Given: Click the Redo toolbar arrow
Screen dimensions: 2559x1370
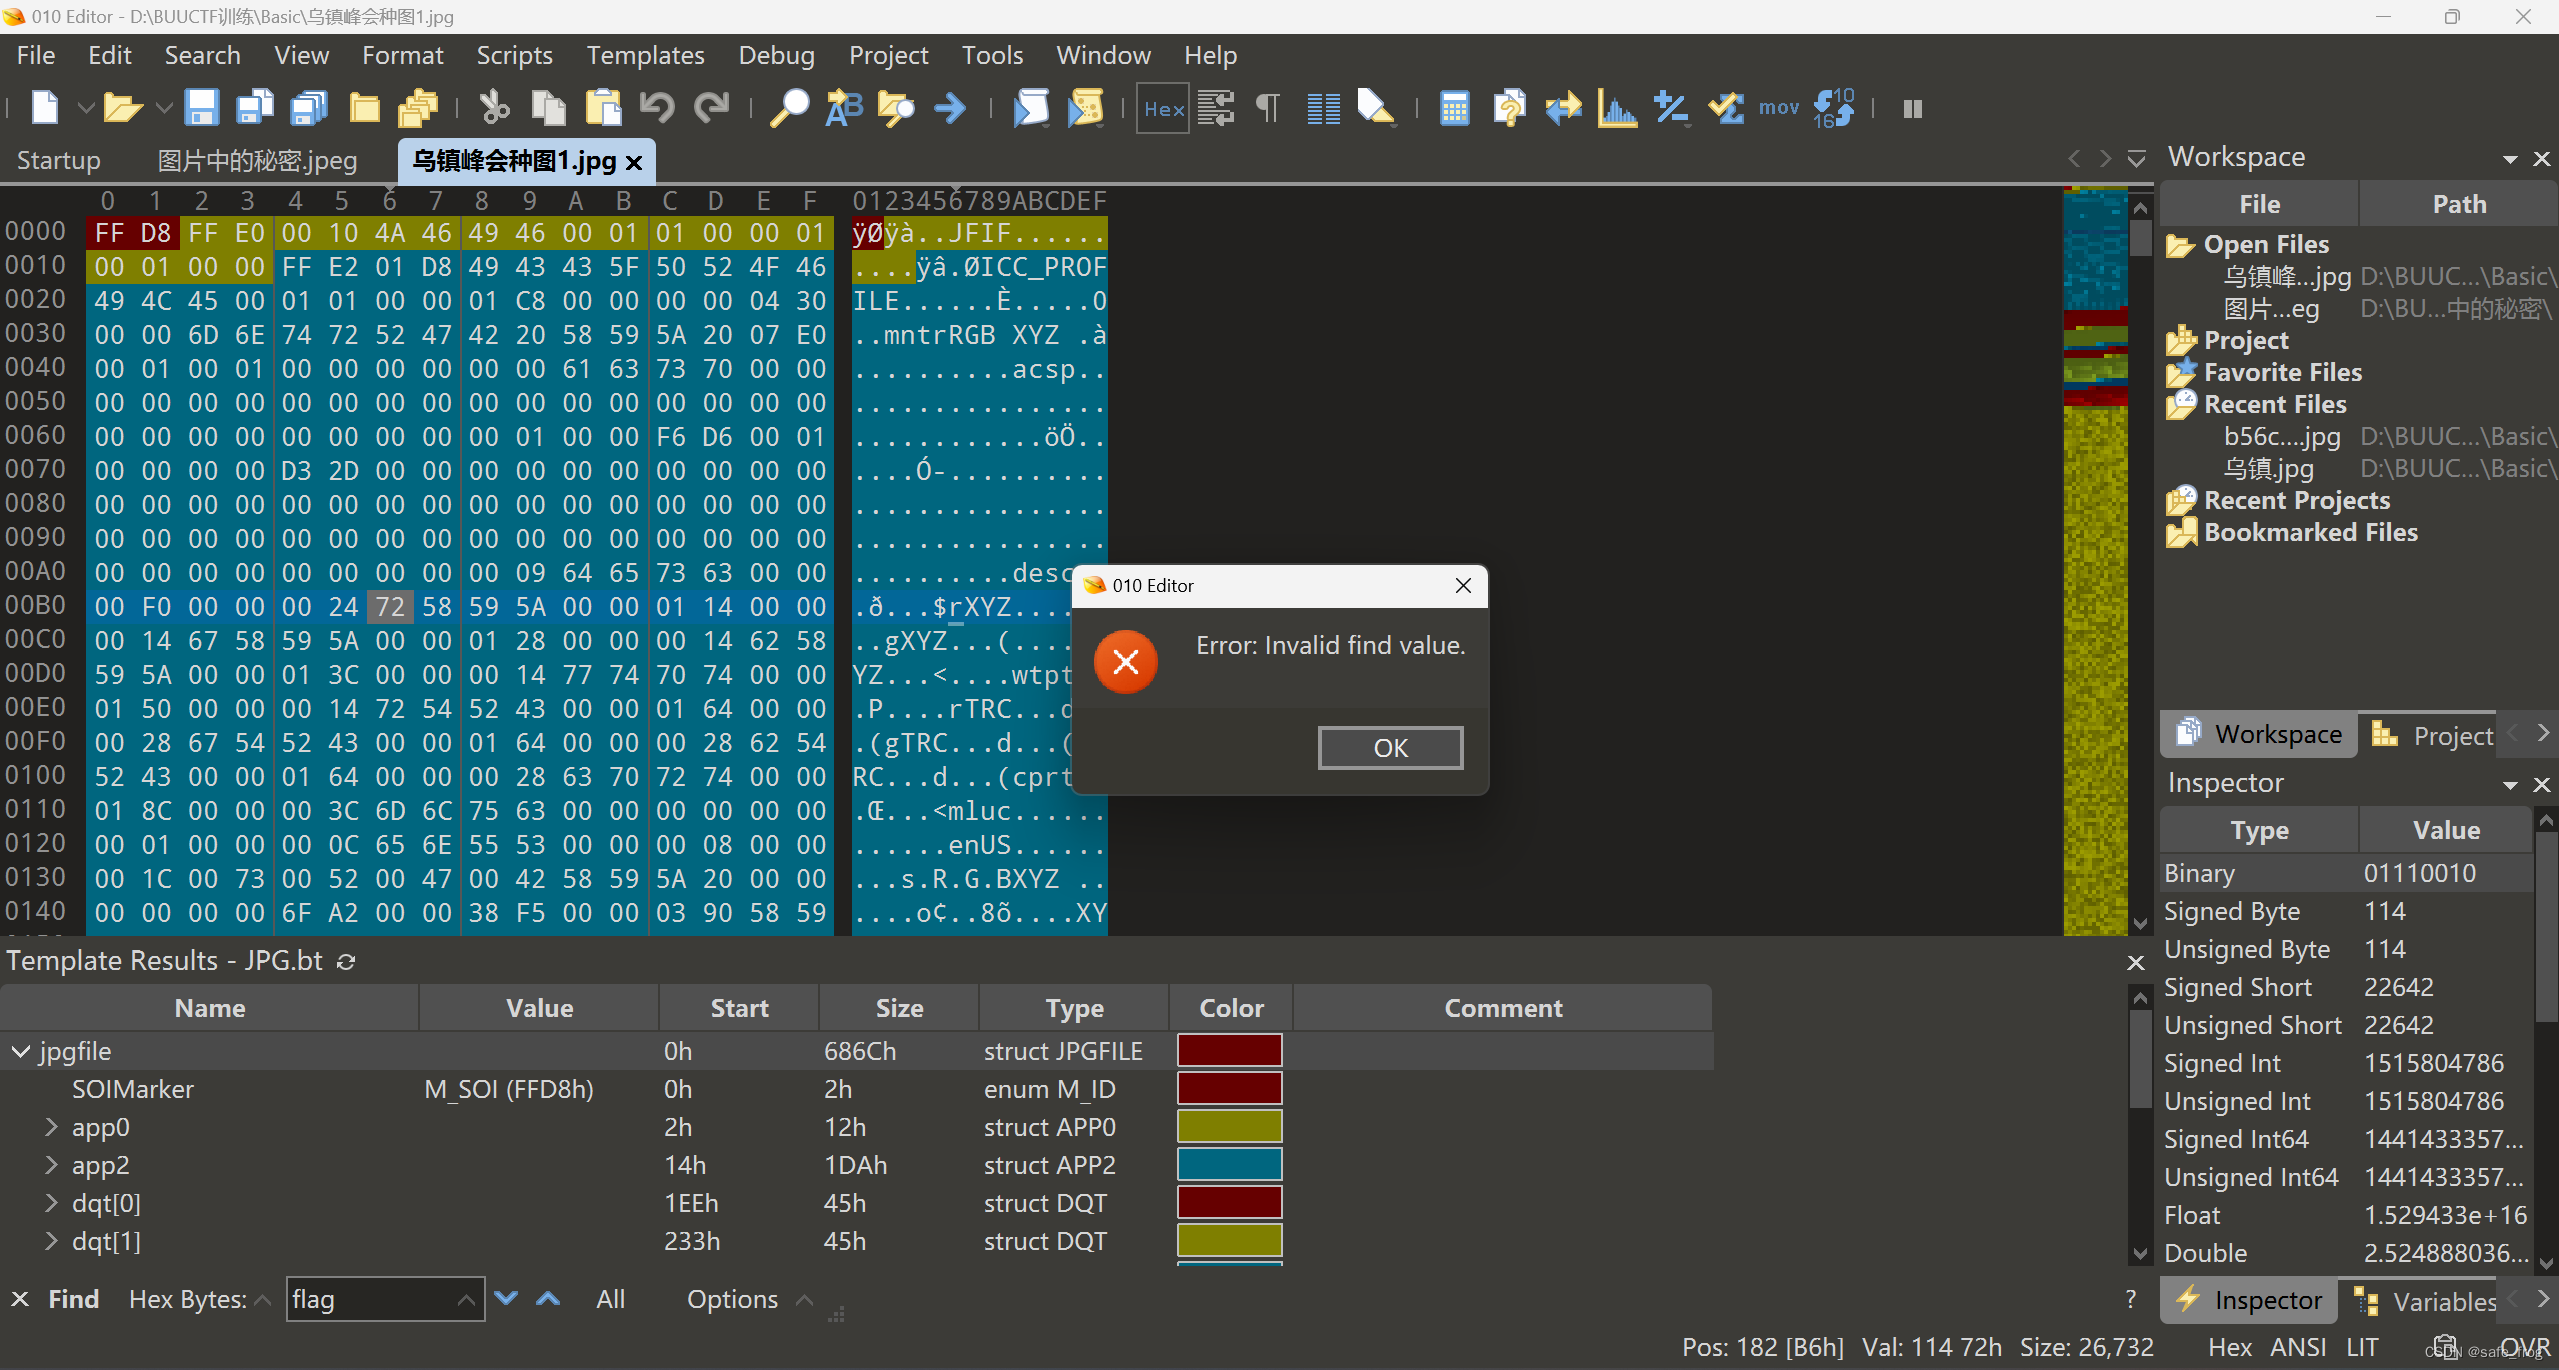Looking at the screenshot, I should tap(712, 108).
